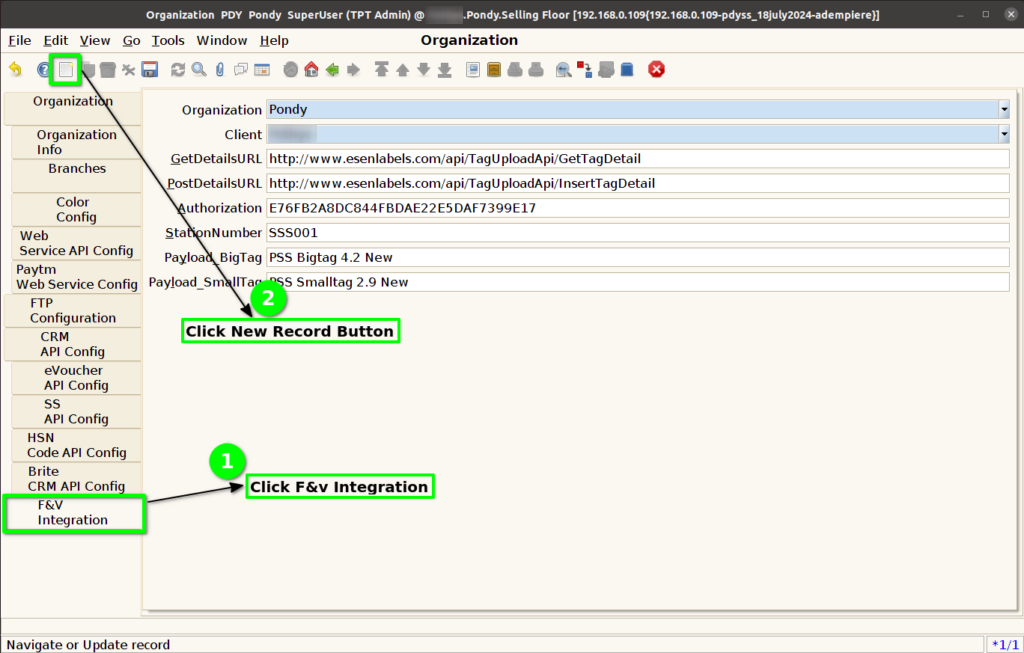Click the Print toolbar icon
Screen dimensions: 1024x653
click(536, 69)
